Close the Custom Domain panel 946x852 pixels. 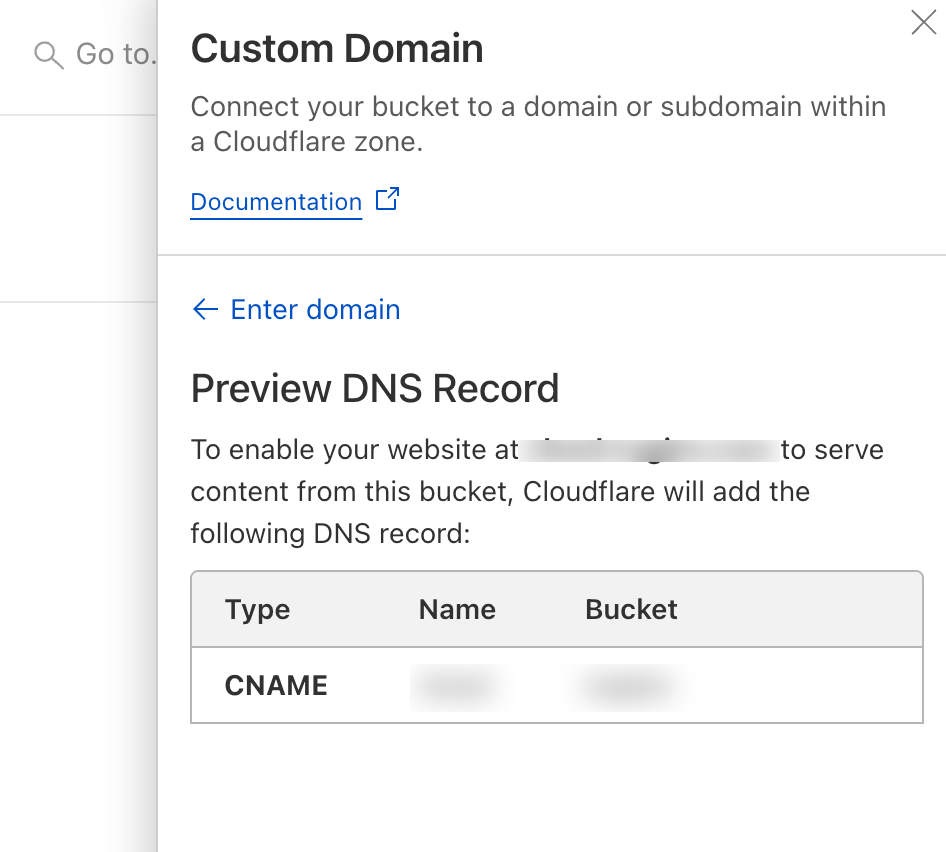[923, 23]
